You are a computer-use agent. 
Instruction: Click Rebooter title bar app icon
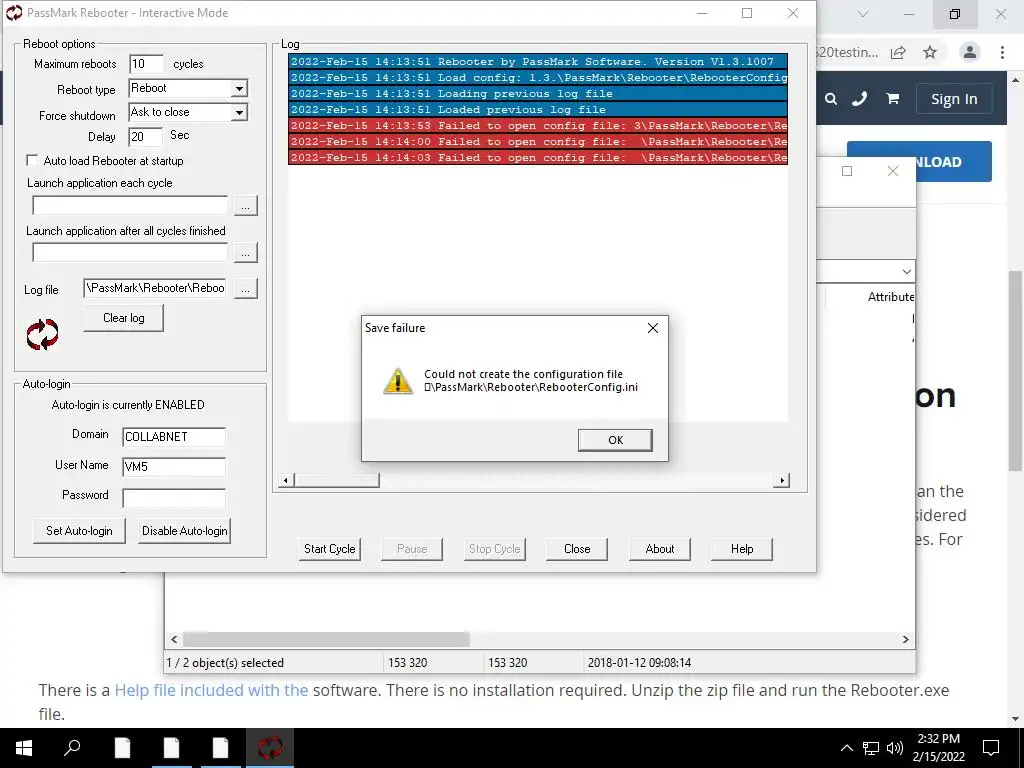[x=14, y=12]
